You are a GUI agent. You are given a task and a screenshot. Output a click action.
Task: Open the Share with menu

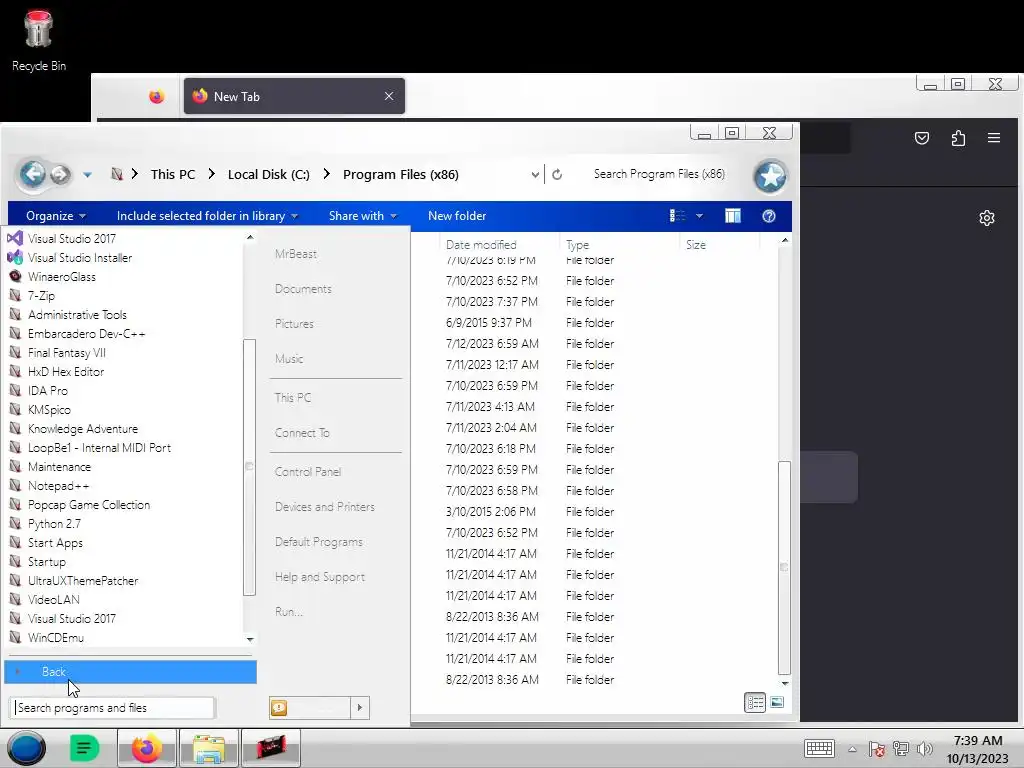pos(362,216)
